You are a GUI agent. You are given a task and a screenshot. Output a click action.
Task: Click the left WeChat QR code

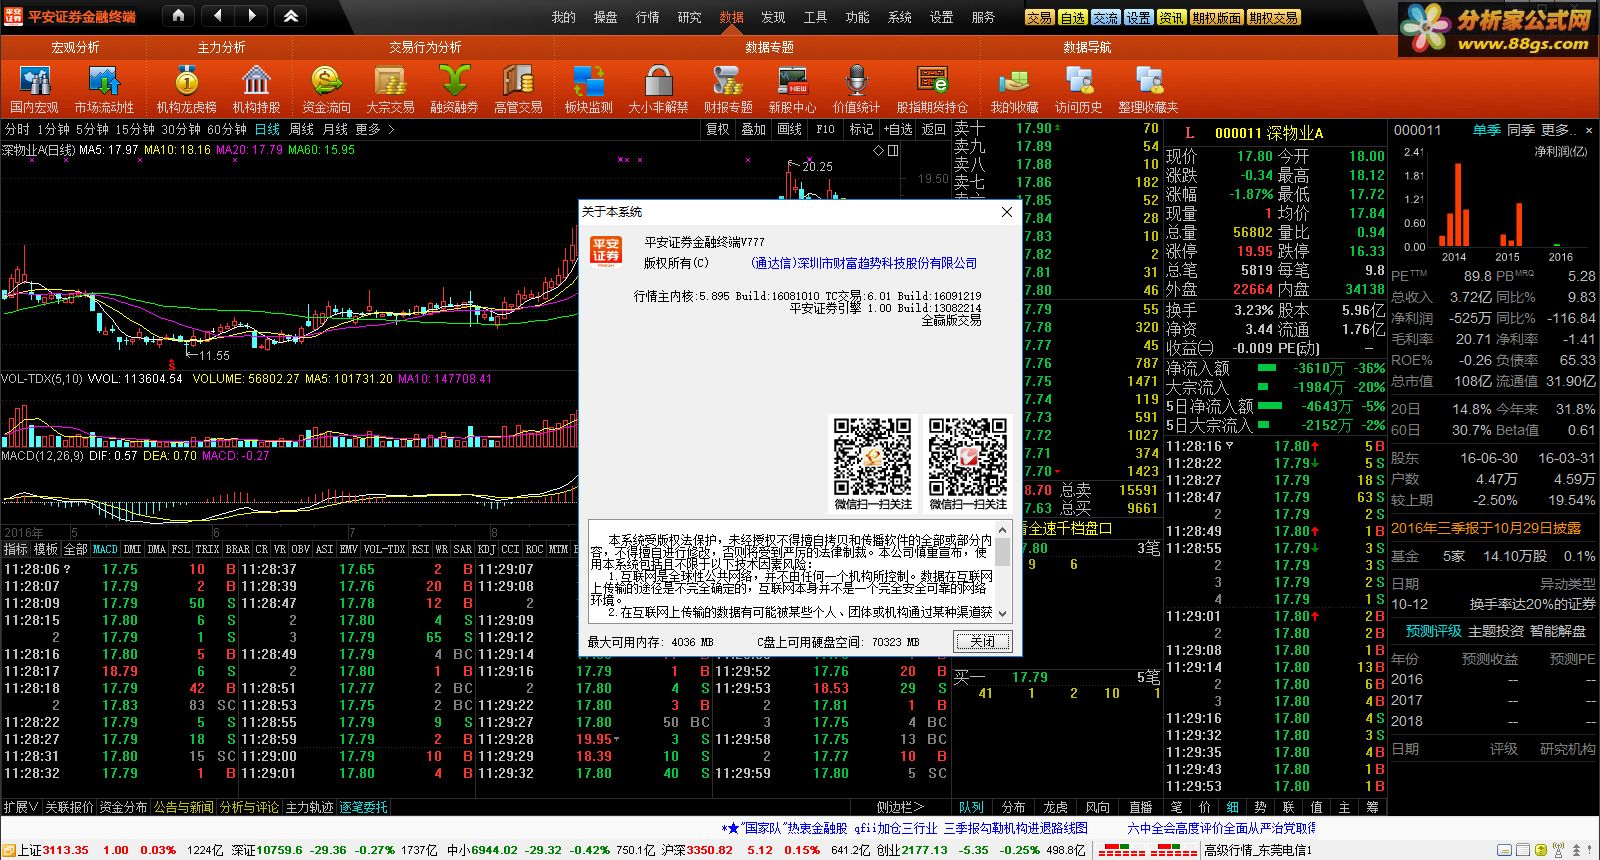872,458
